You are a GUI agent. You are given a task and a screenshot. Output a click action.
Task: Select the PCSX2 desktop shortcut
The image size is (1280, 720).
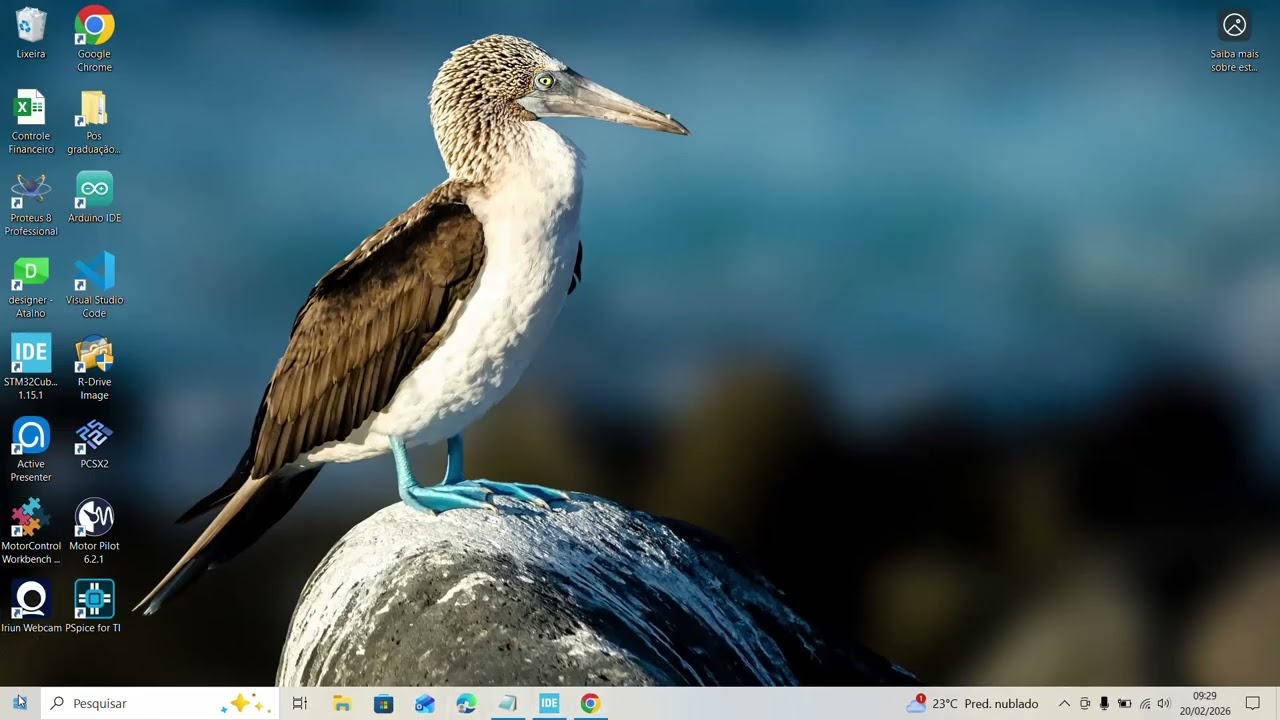94,443
